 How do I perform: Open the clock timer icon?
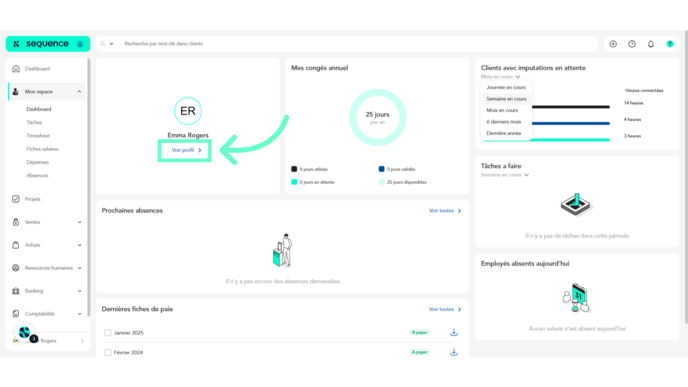point(632,44)
